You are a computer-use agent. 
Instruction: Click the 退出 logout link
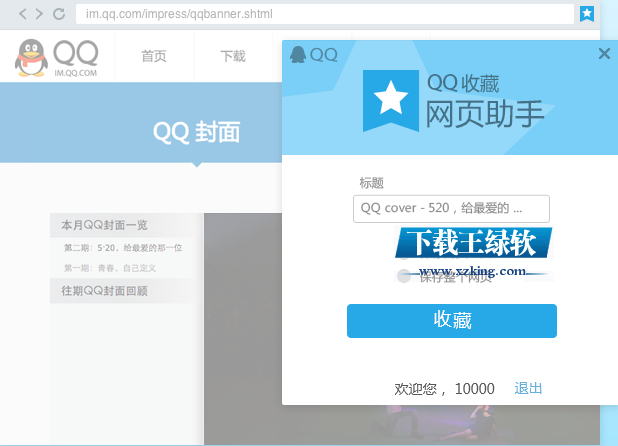[x=528, y=388]
